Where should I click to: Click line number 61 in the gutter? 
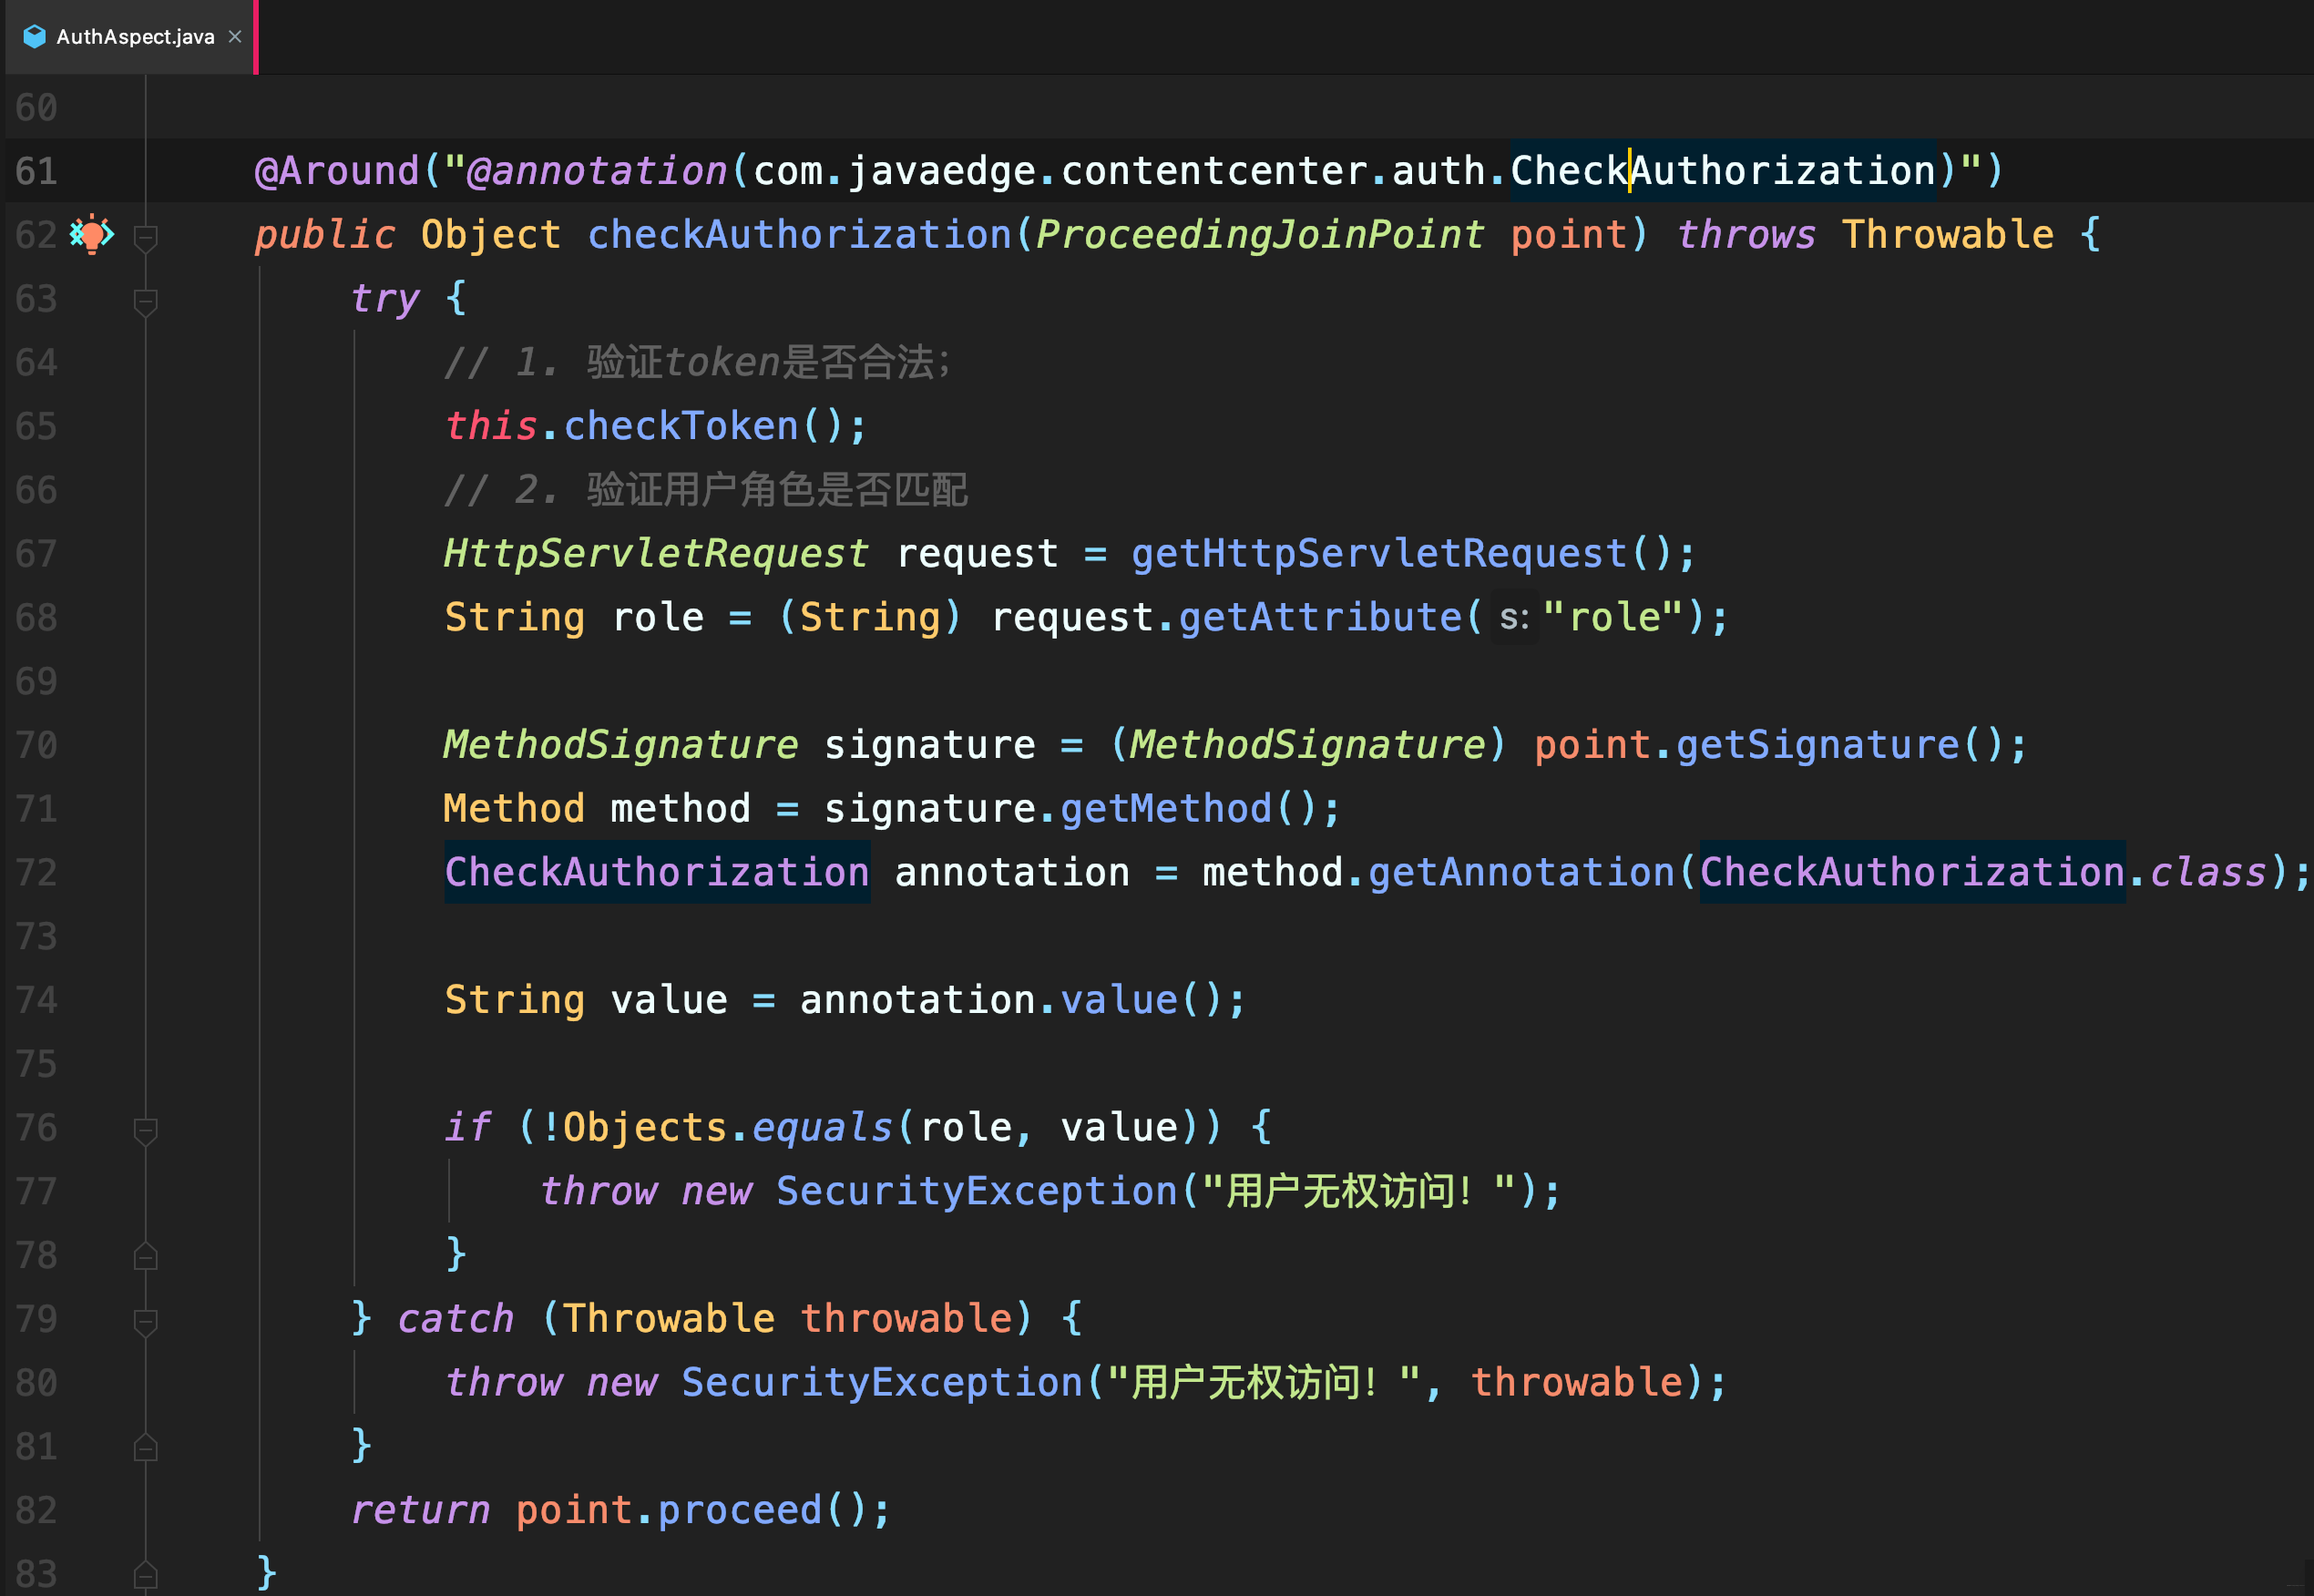[x=36, y=171]
